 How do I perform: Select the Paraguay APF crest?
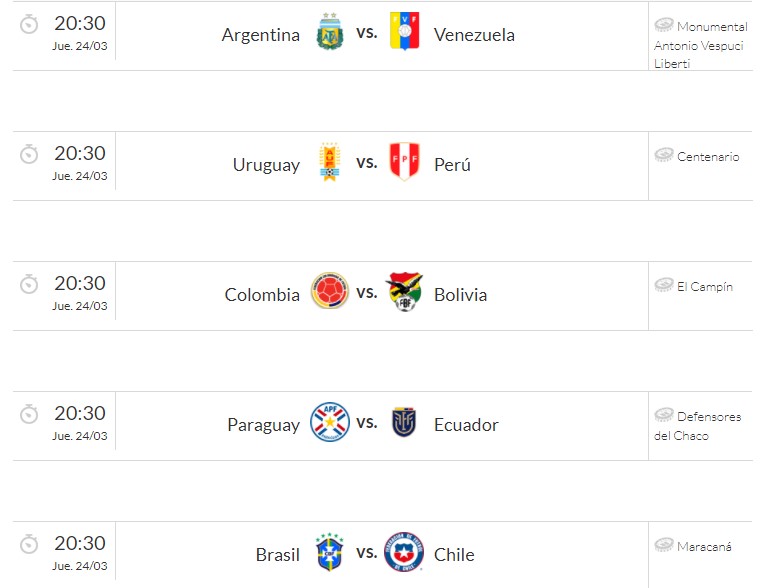click(329, 422)
